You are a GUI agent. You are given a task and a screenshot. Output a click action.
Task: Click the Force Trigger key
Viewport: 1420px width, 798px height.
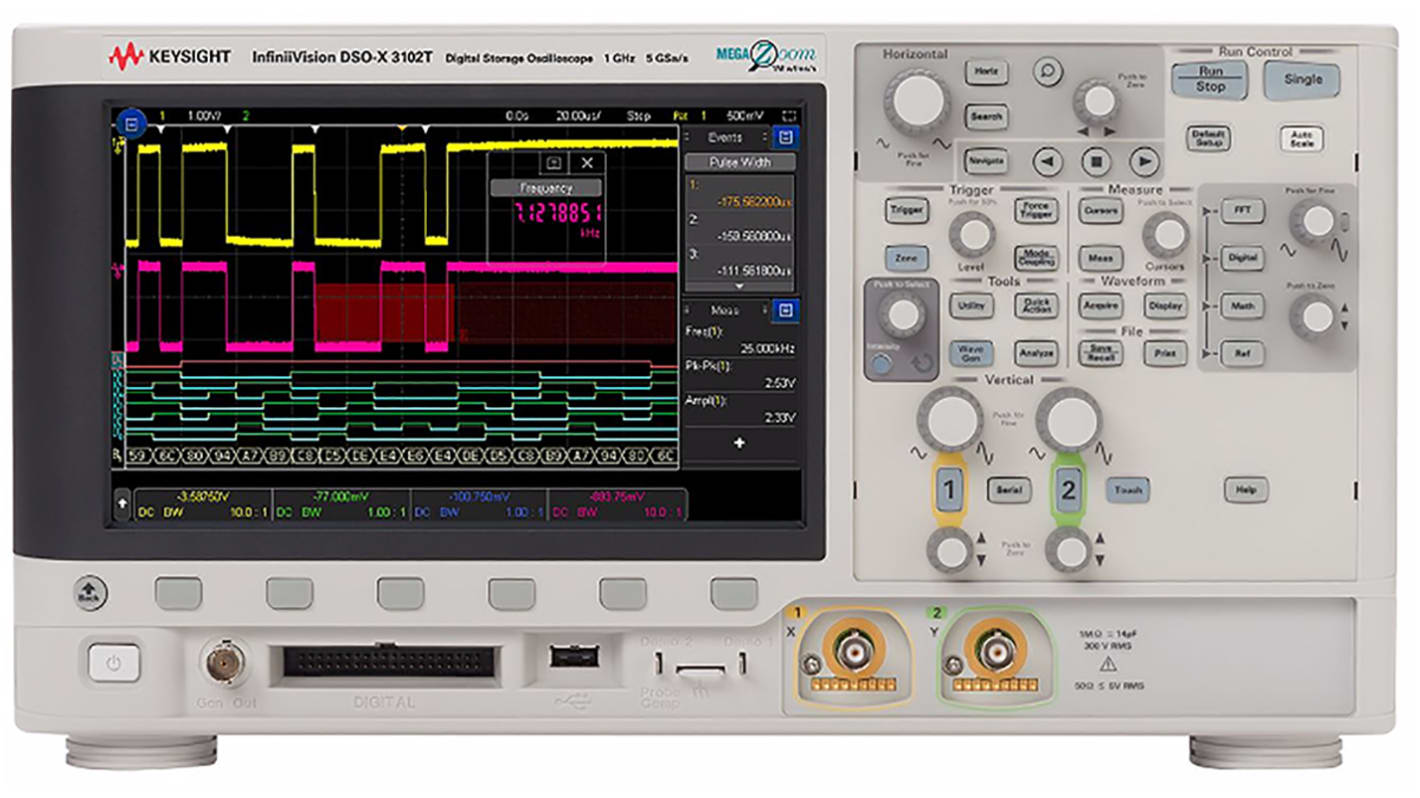pos(1036,210)
